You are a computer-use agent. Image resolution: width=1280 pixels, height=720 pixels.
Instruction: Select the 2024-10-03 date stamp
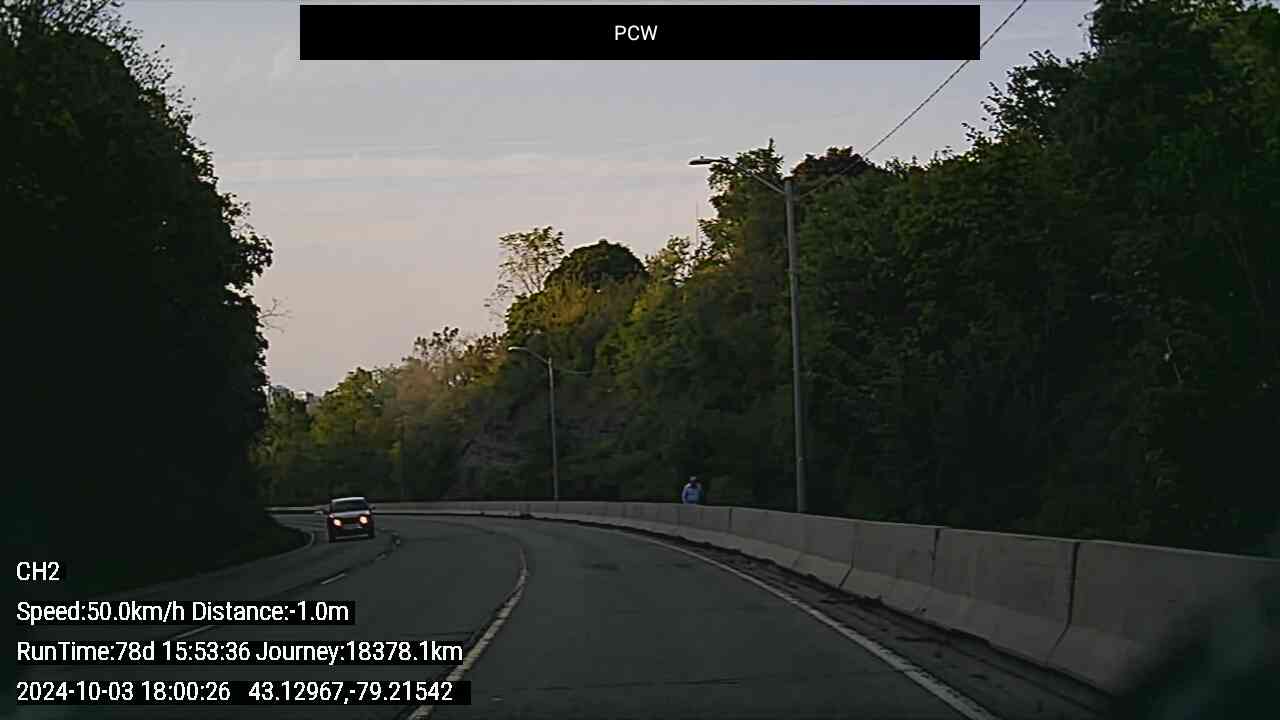pos(77,692)
